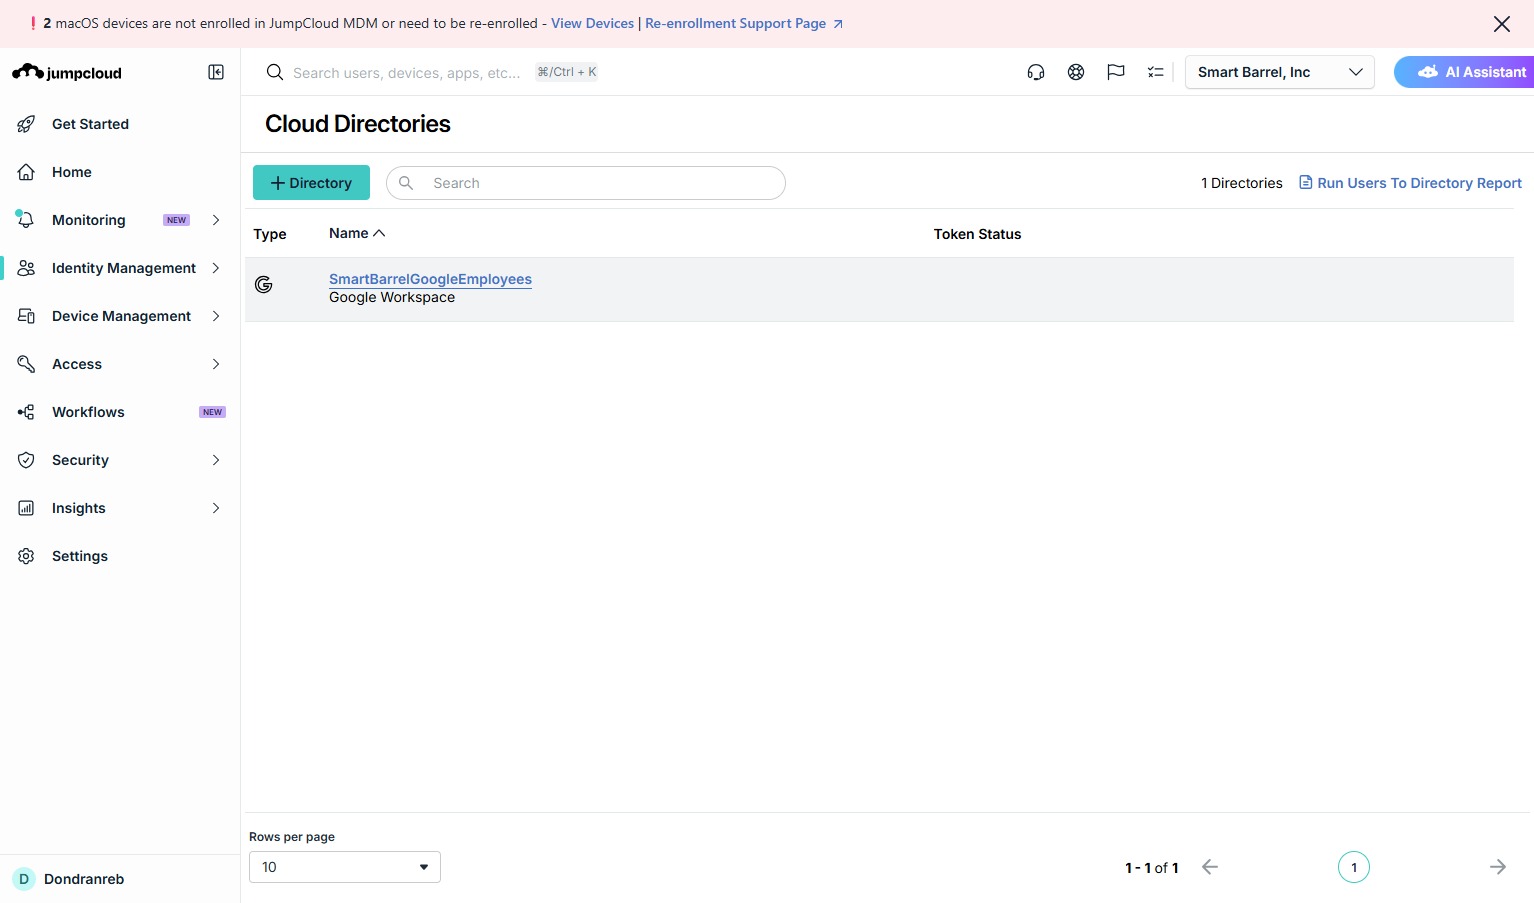Click the report document icon
Screen dimensions: 1534x903
click(x=1305, y=182)
